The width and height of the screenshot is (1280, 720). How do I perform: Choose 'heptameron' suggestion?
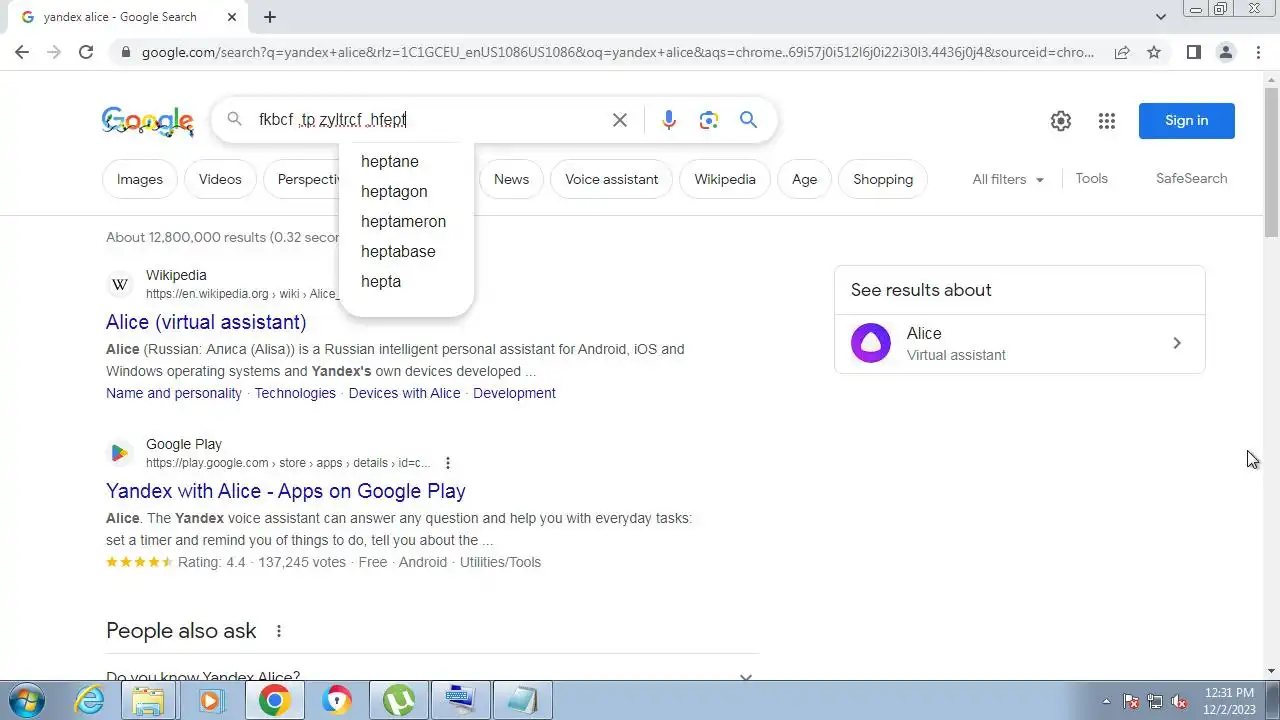(x=403, y=221)
